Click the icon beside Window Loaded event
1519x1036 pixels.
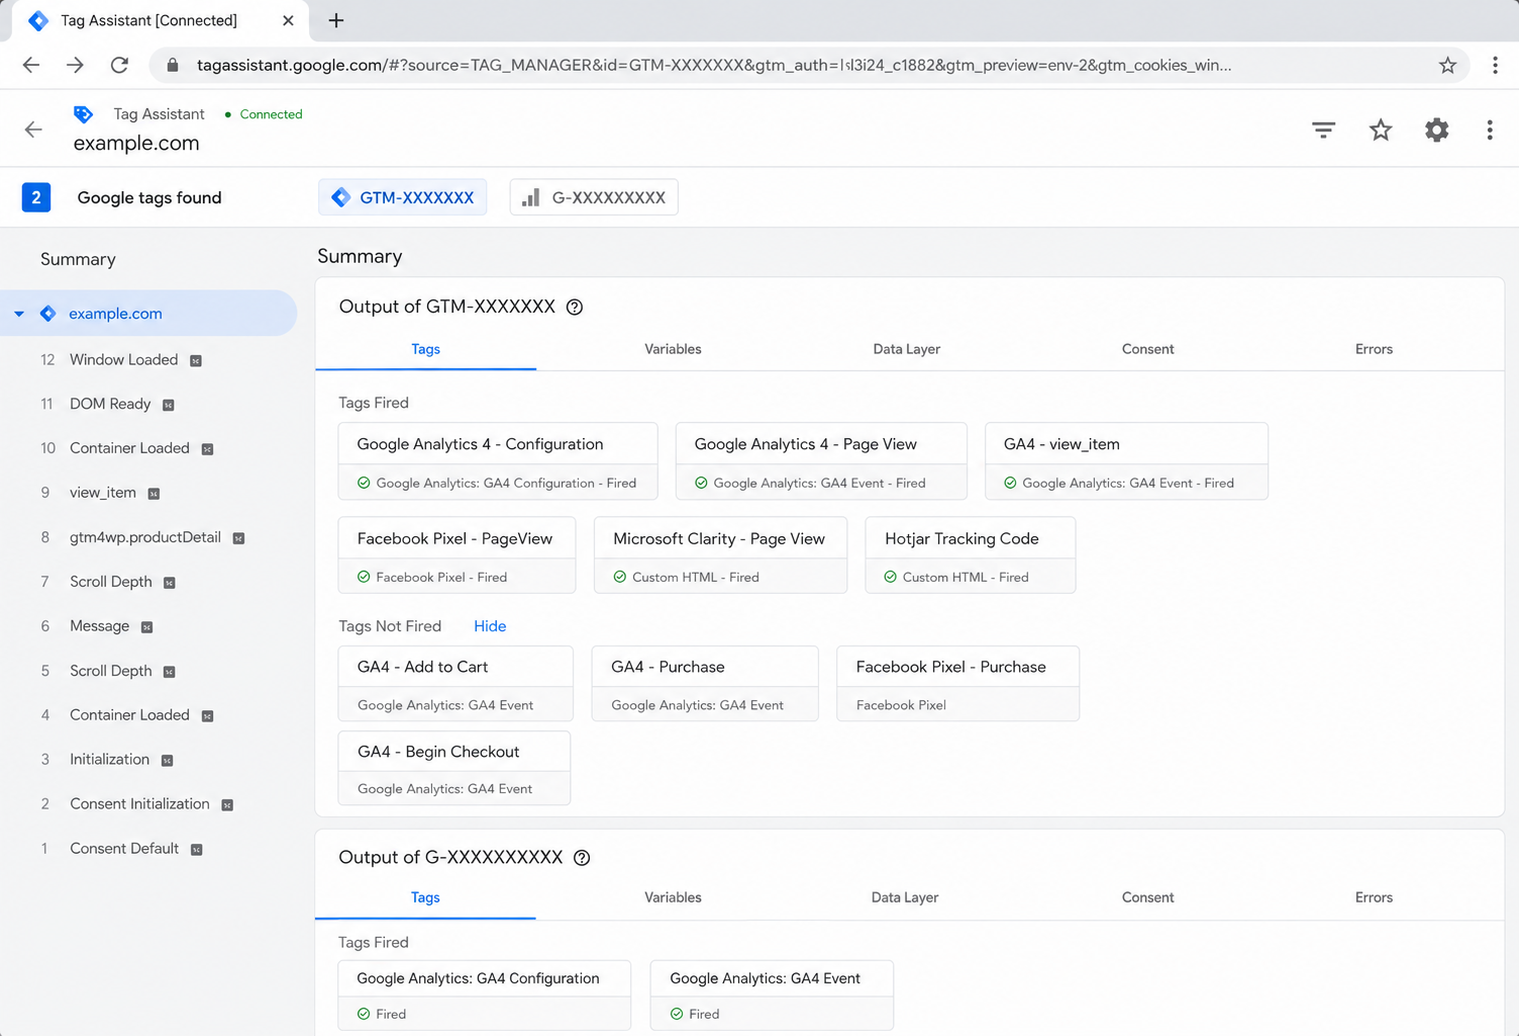point(196,361)
